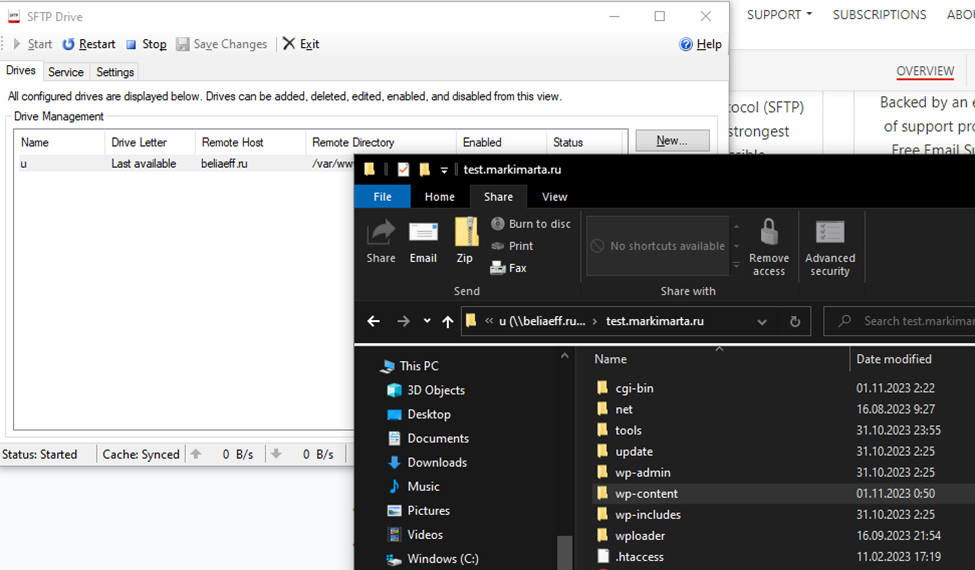
Task: Click the Exit X icon in toolbar
Action: tap(289, 44)
